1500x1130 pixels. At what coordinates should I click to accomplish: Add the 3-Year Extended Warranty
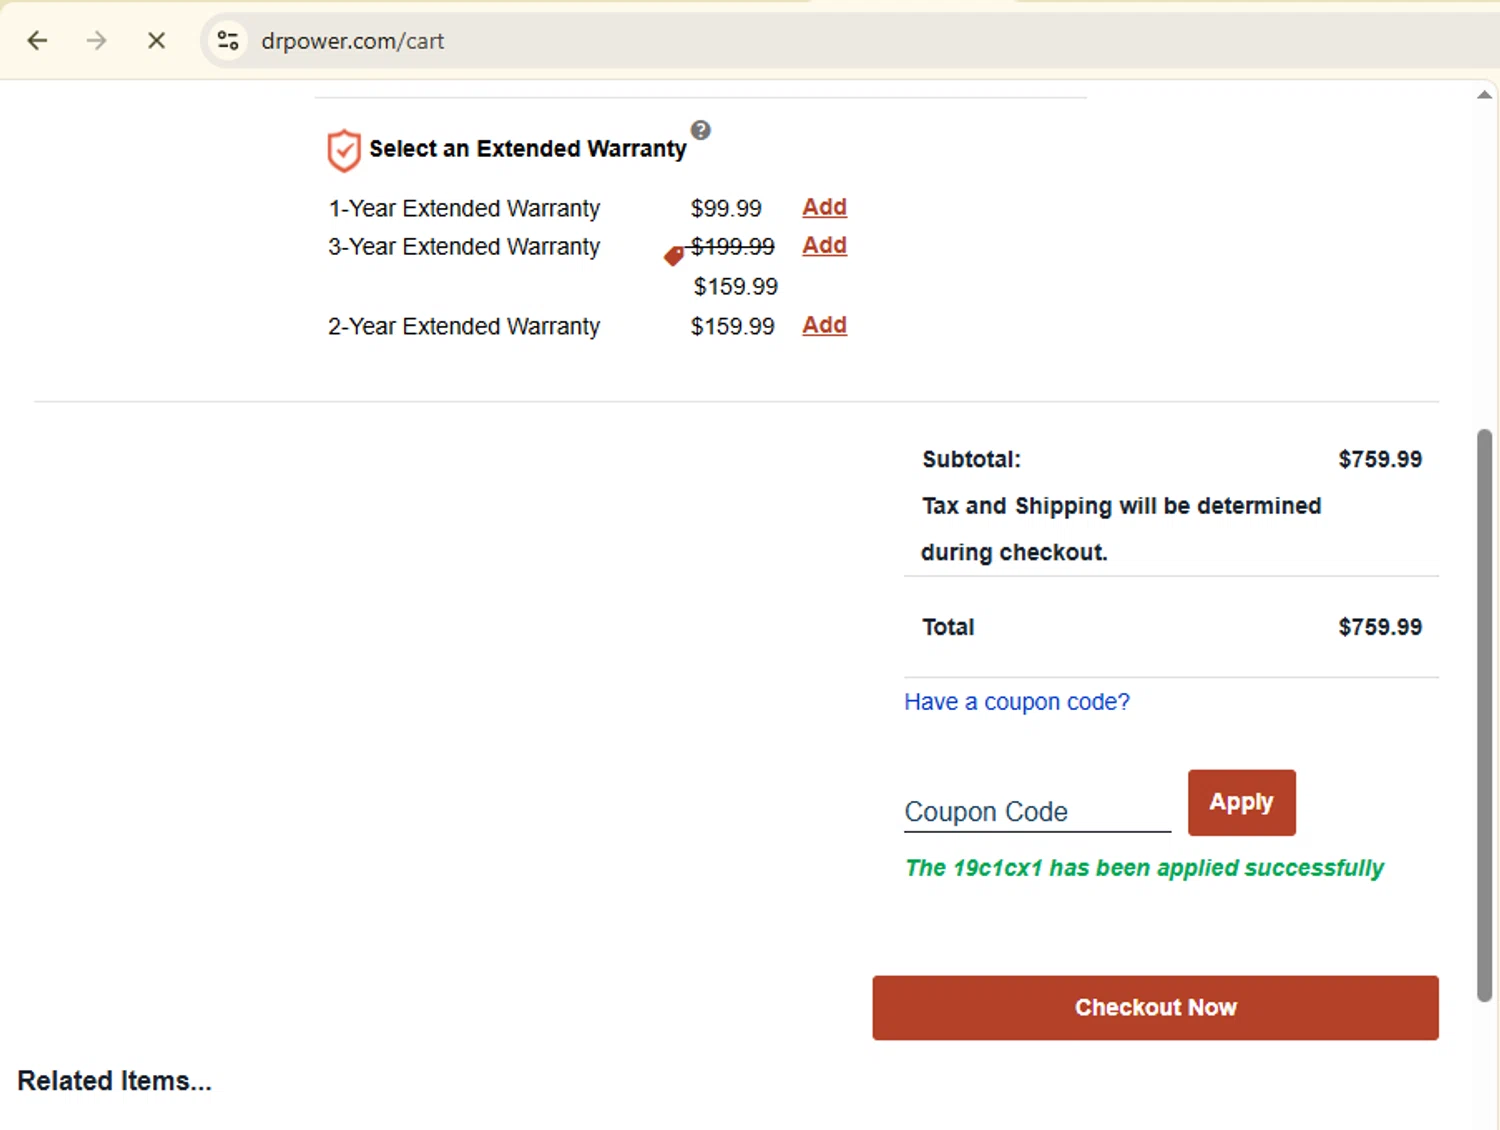[x=824, y=245]
